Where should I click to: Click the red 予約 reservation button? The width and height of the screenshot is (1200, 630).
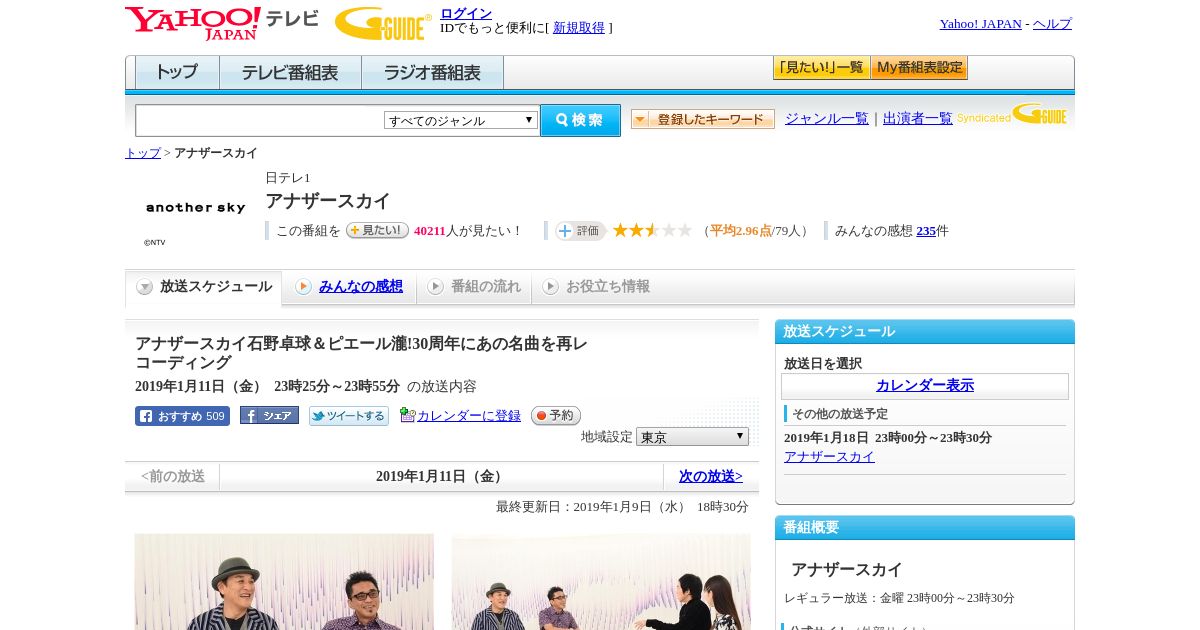pyautogui.click(x=555, y=415)
